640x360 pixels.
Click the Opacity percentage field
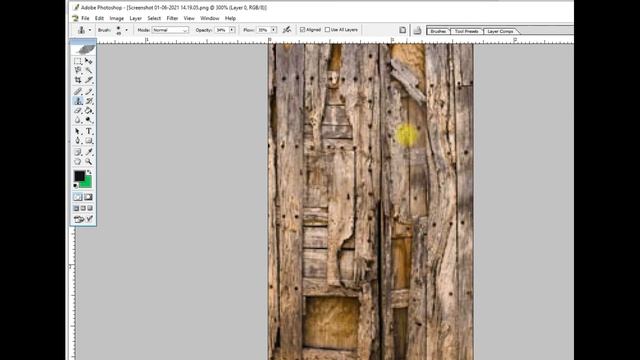click(x=222, y=30)
